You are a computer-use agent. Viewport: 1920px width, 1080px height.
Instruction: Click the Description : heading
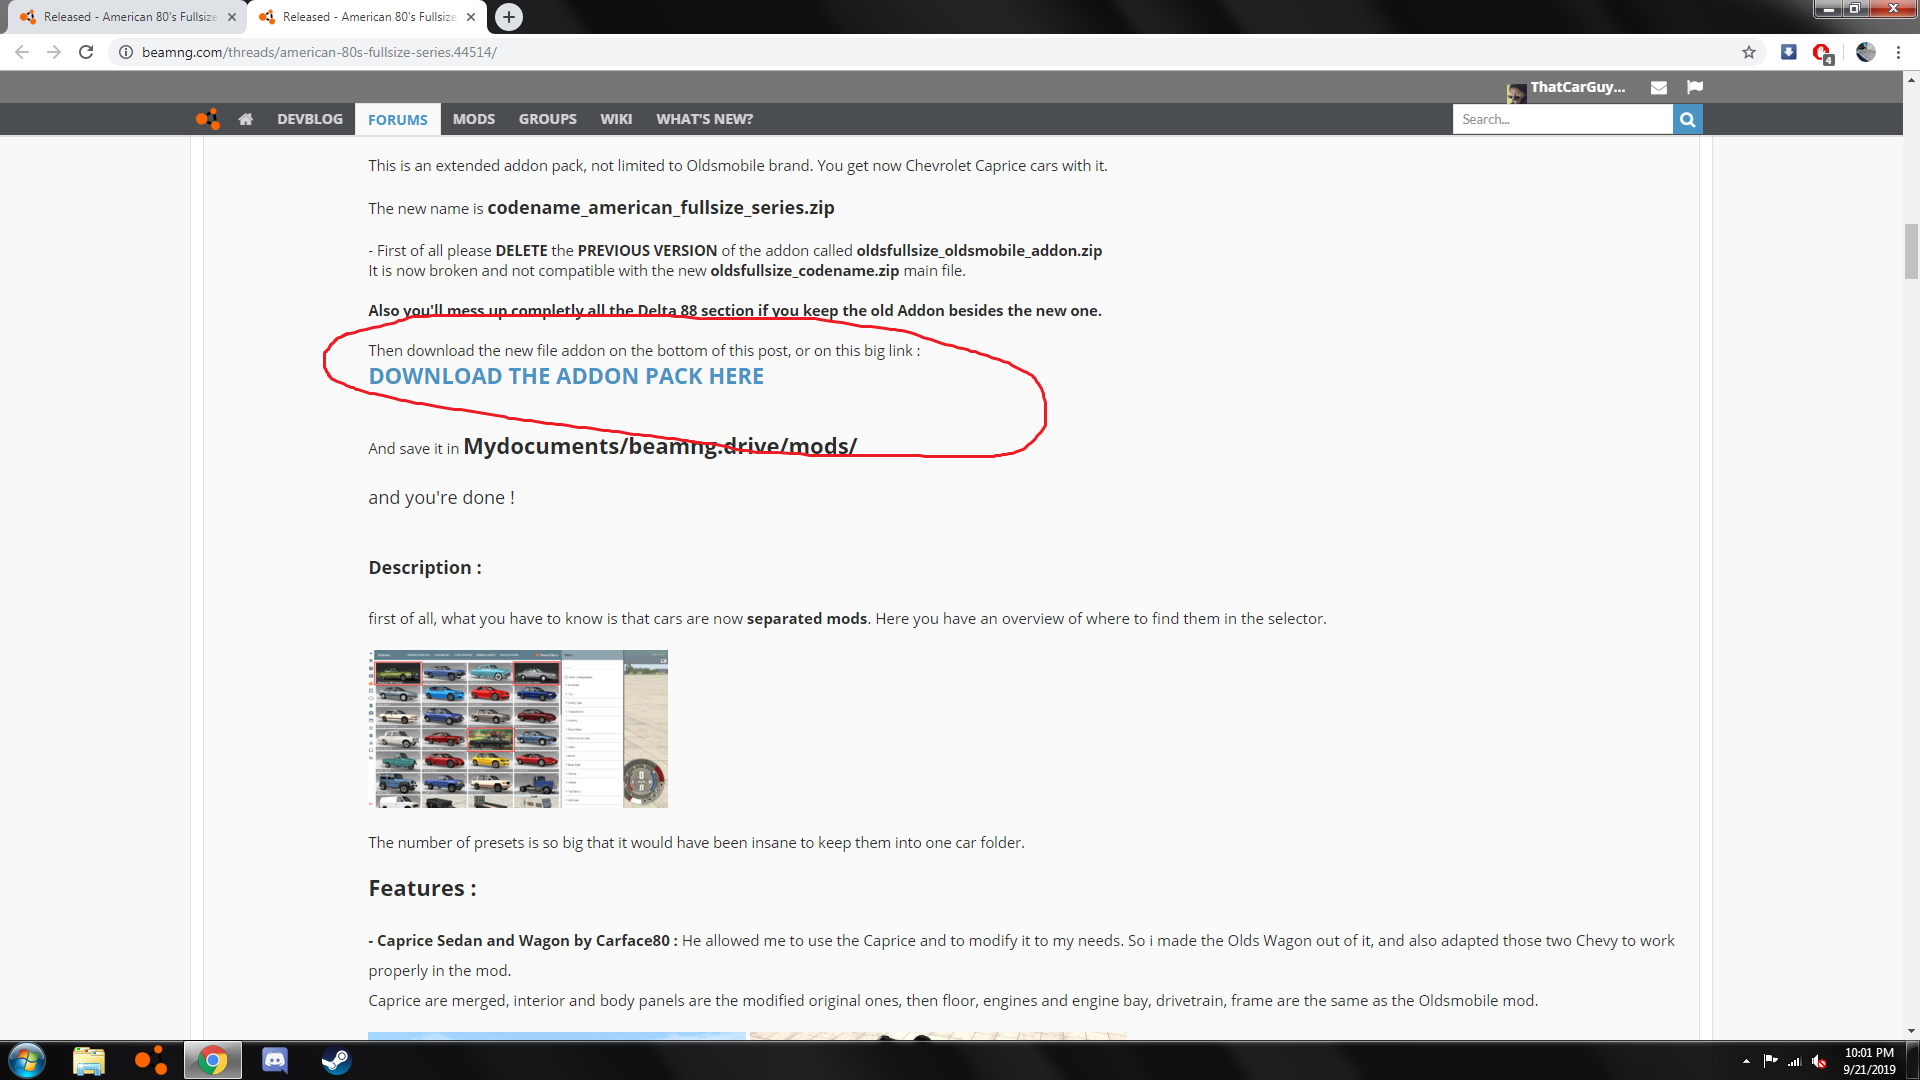pyautogui.click(x=425, y=567)
